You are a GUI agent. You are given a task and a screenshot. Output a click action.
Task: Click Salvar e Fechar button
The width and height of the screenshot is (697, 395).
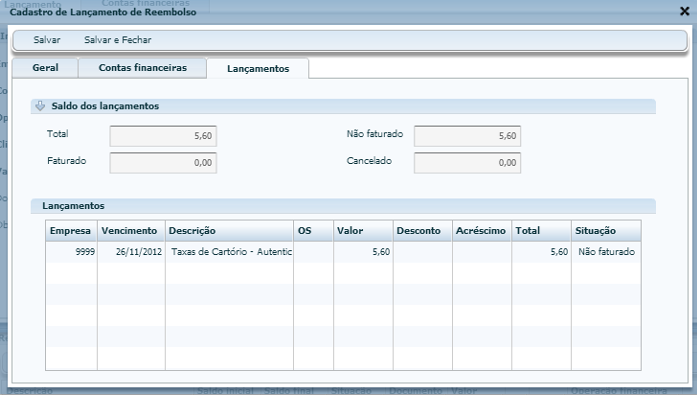pos(118,40)
